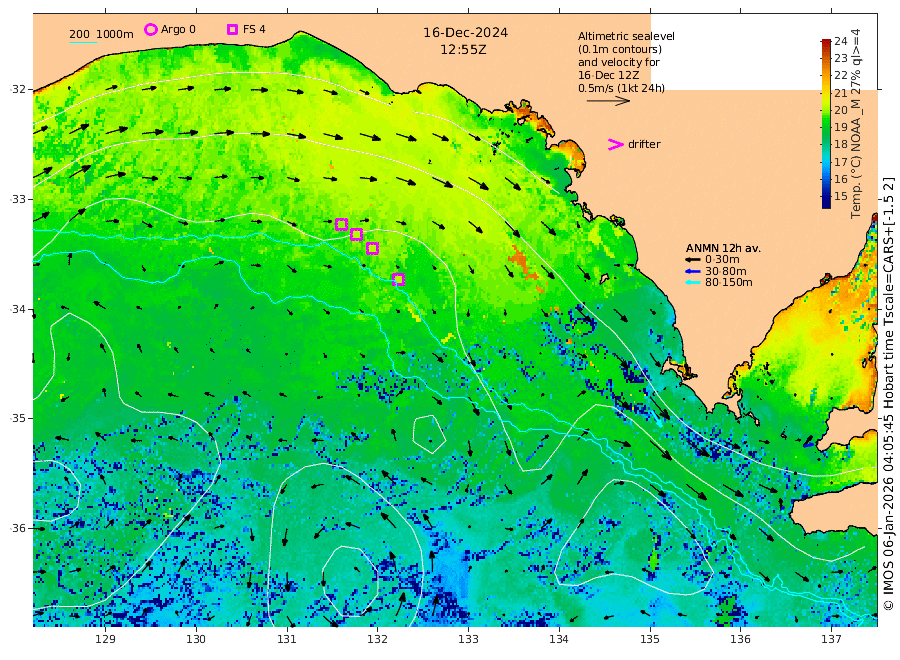Viewport: 900px width, 660px height.
Task: Click the 'and velocity for' caption line
Action: tap(619, 62)
